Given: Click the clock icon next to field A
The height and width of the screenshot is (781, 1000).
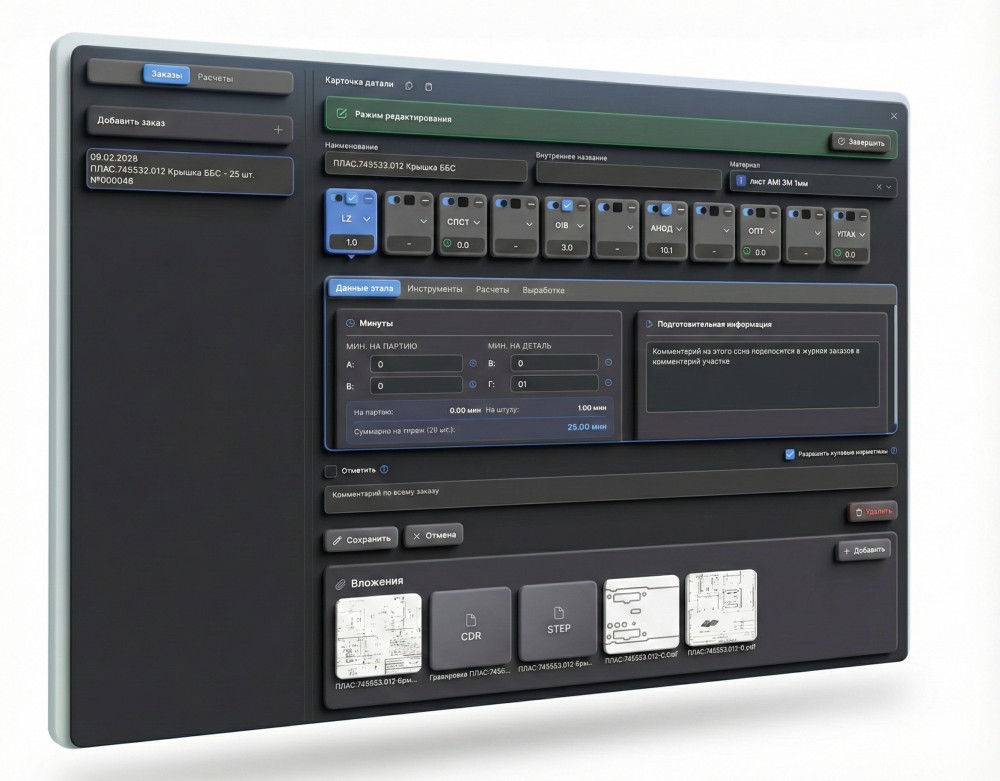Looking at the screenshot, I should (x=473, y=363).
